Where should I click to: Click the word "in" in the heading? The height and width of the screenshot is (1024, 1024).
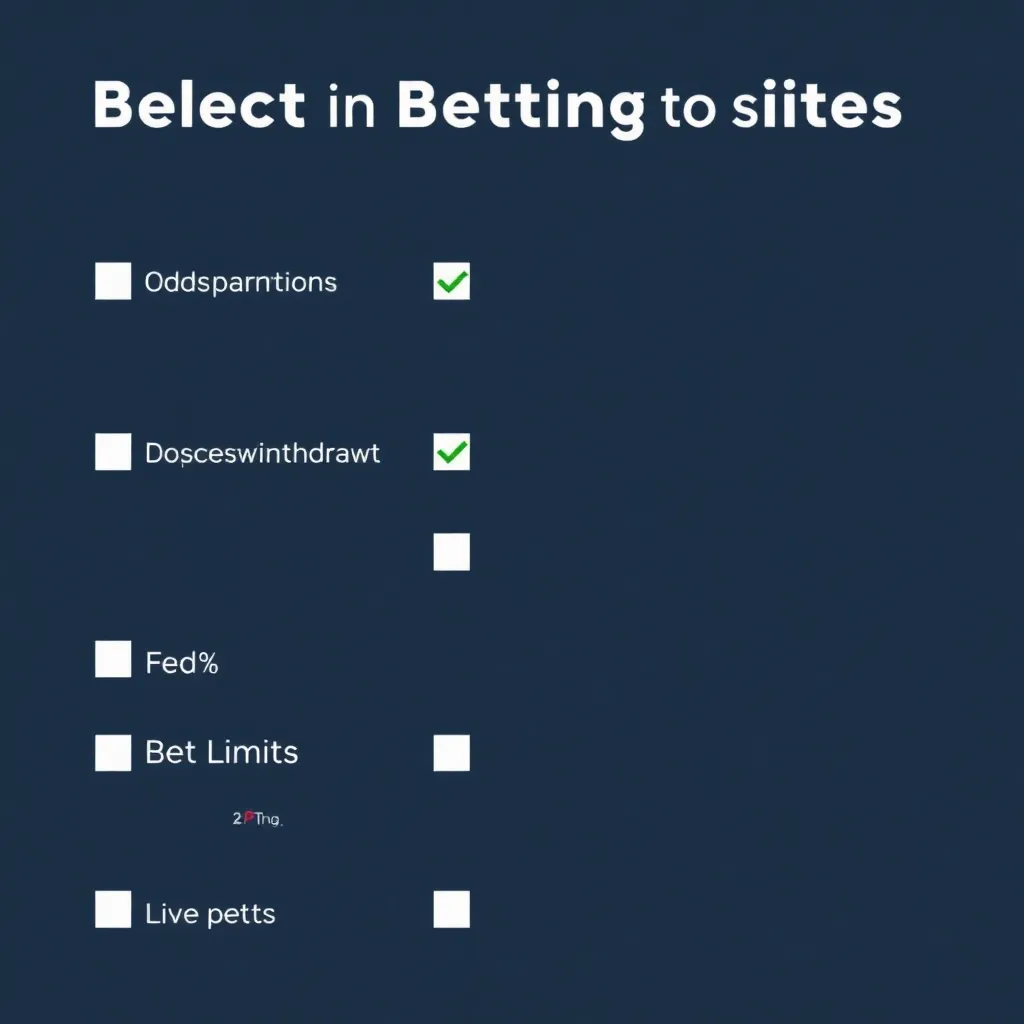tap(351, 107)
